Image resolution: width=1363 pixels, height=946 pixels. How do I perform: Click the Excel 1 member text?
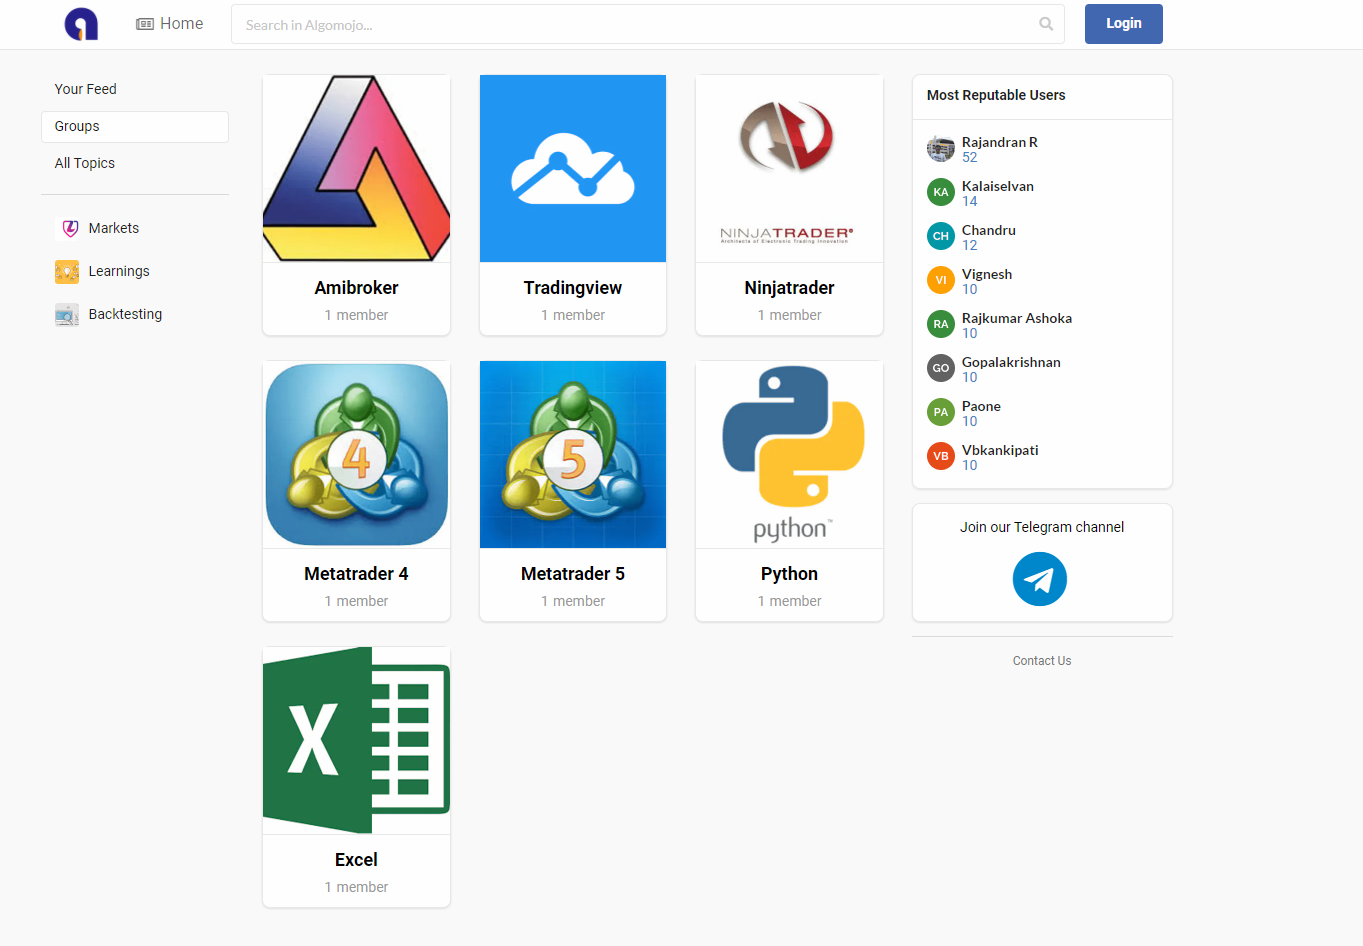pos(356,887)
